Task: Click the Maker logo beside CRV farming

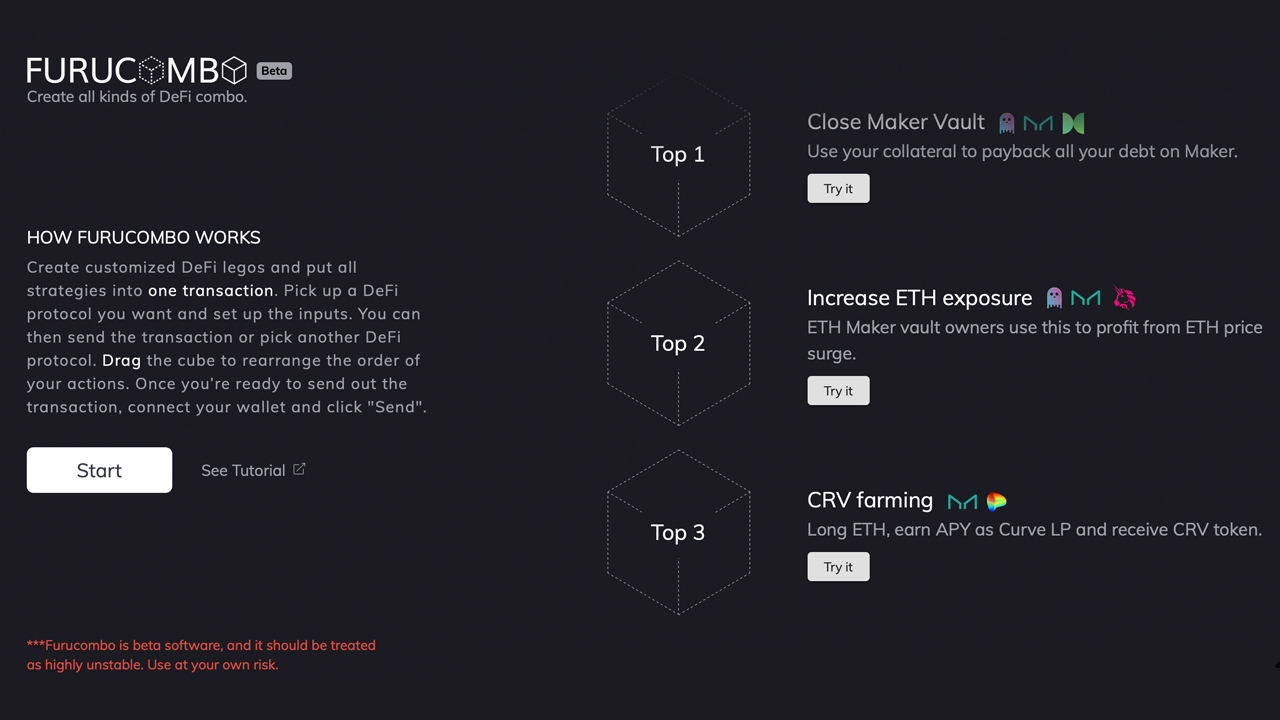Action: point(962,501)
